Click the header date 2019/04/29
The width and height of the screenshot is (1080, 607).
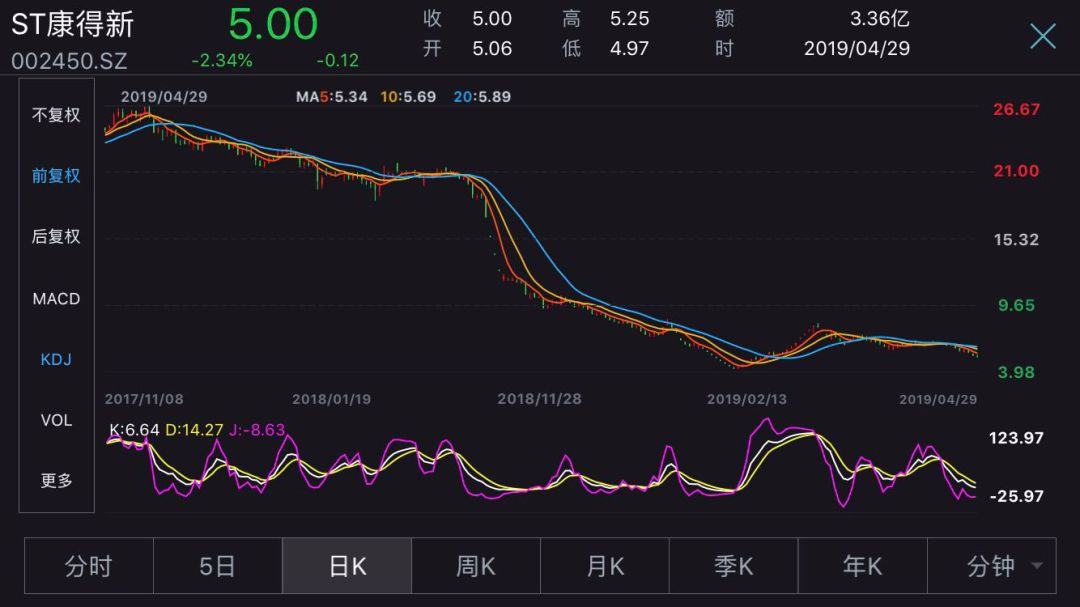[857, 48]
